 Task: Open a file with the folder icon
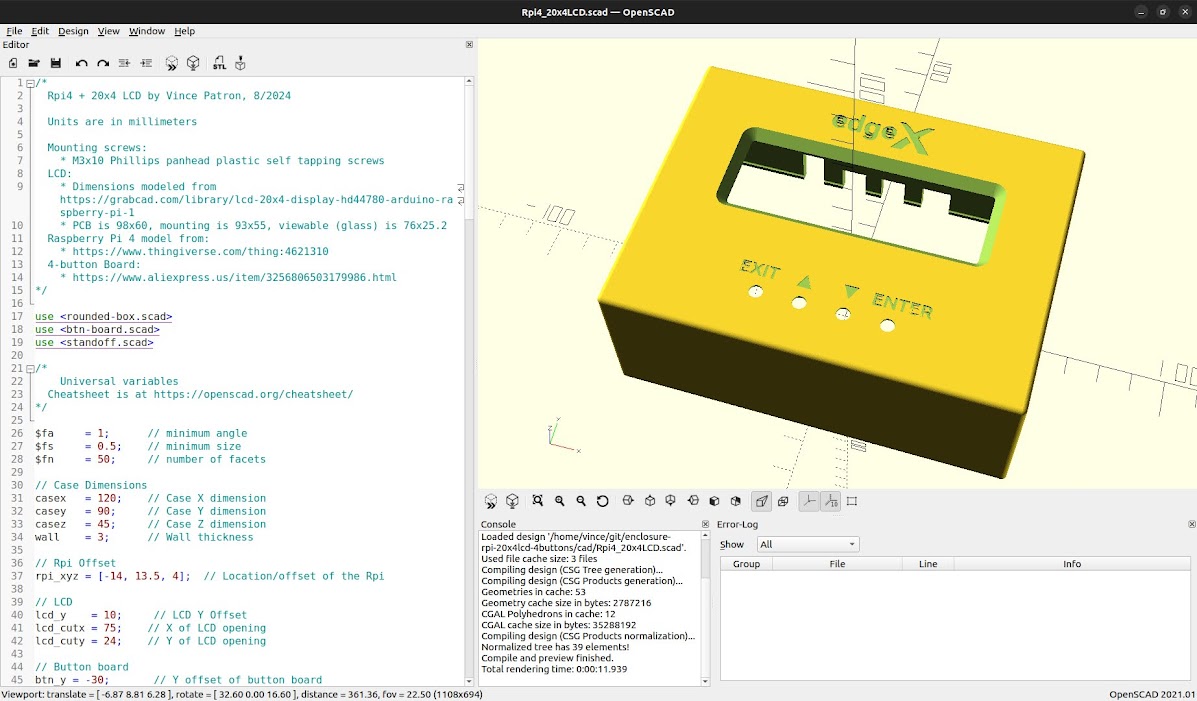pyautogui.click(x=34, y=63)
